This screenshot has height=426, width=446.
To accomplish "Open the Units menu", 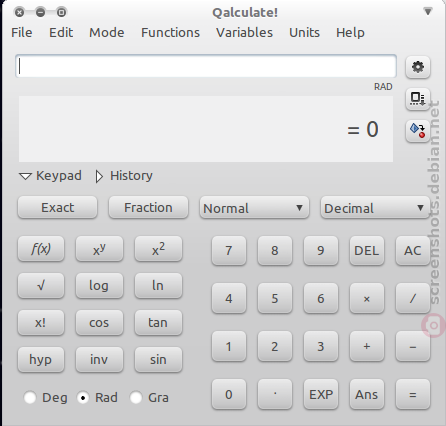I will pyautogui.click(x=304, y=33).
